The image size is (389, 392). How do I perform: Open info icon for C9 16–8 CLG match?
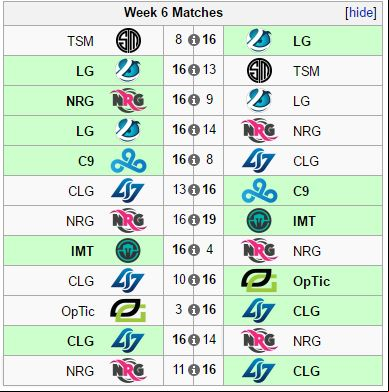194,160
